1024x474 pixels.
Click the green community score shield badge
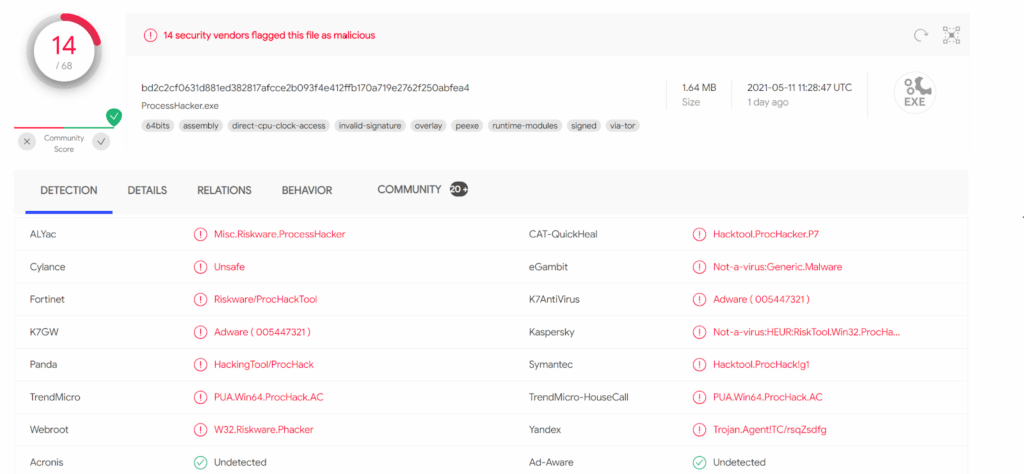tap(114, 117)
